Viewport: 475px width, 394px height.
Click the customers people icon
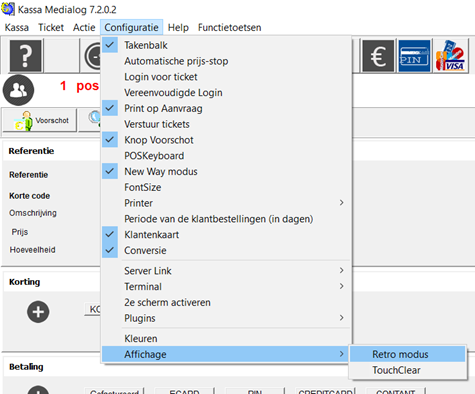pyautogui.click(x=18, y=90)
